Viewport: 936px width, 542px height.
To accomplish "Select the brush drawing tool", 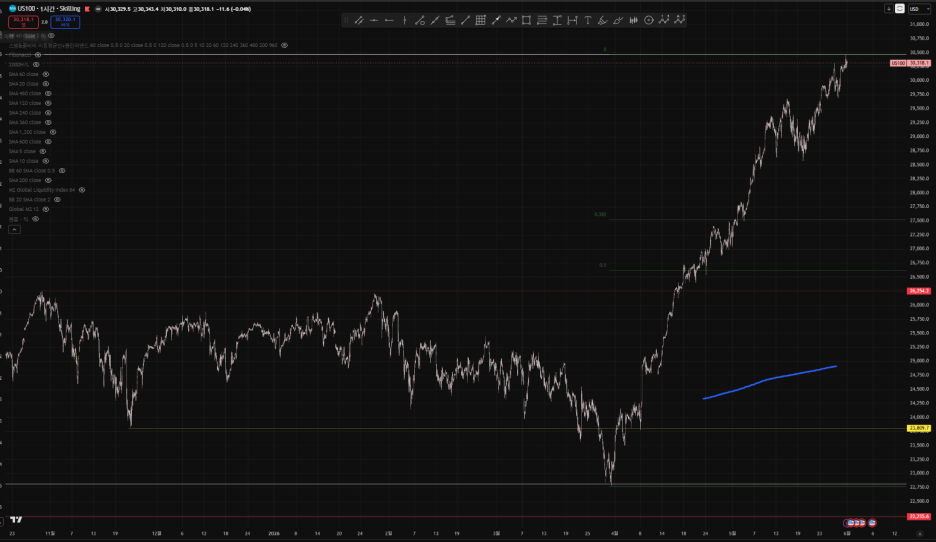I will click(x=603, y=20).
